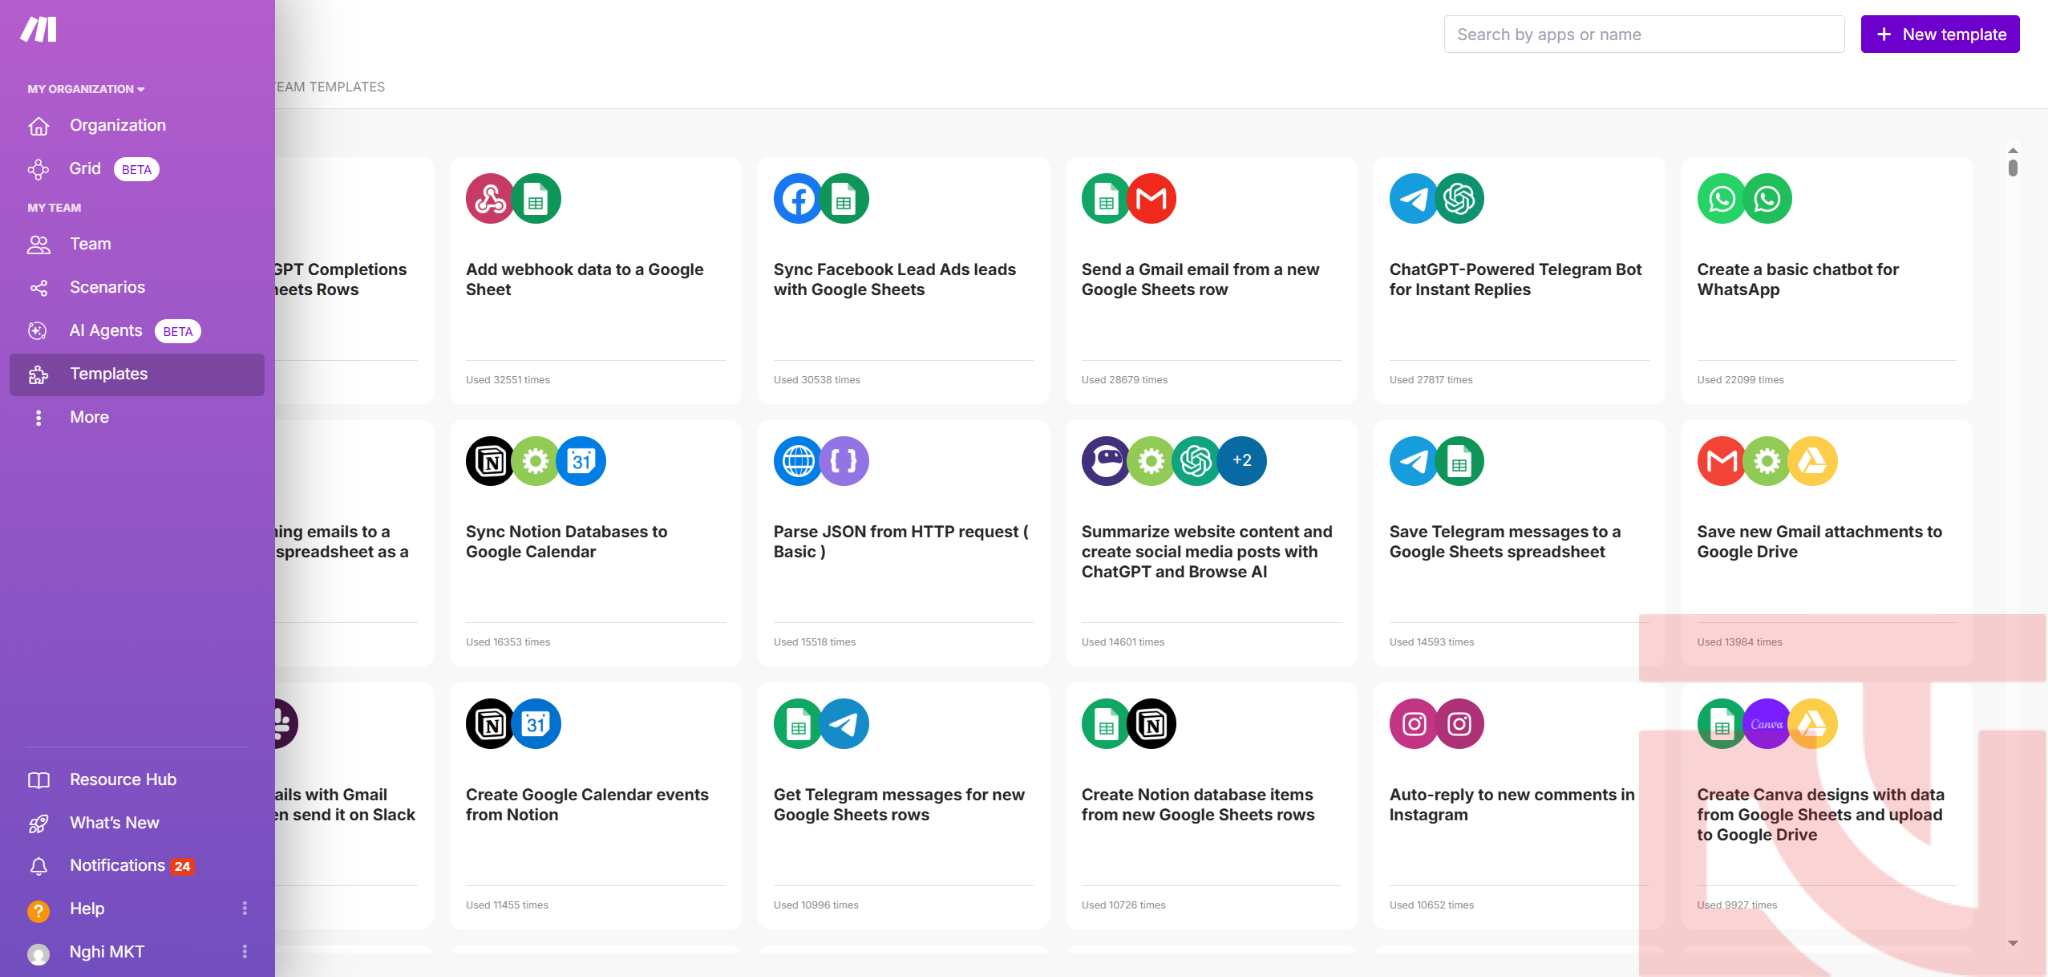Click 'Used 10996 times' text
The width and height of the screenshot is (2048, 977).
coord(816,905)
